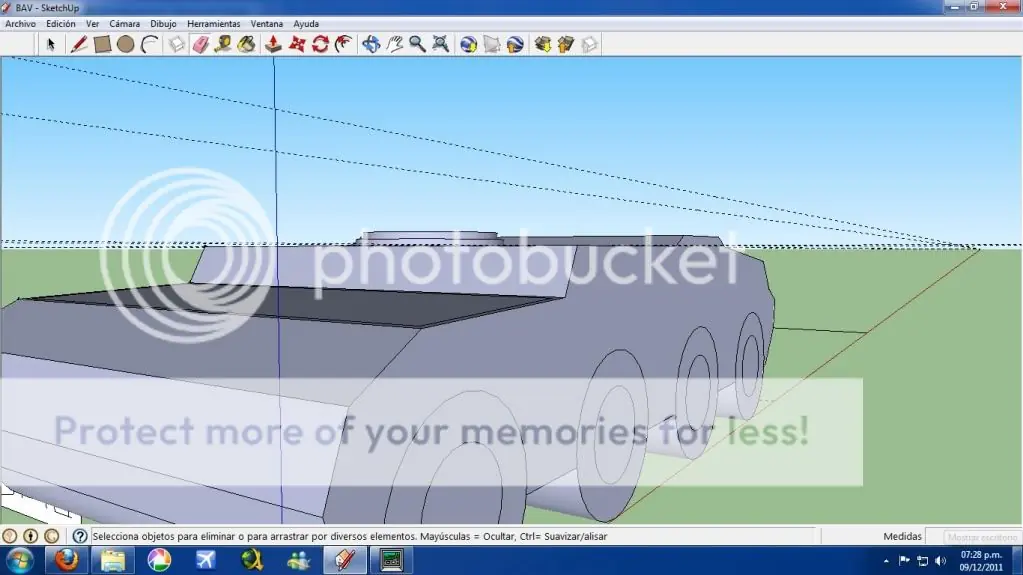The image size is (1023, 575).
Task: Open the Edición menu
Action: (x=61, y=23)
